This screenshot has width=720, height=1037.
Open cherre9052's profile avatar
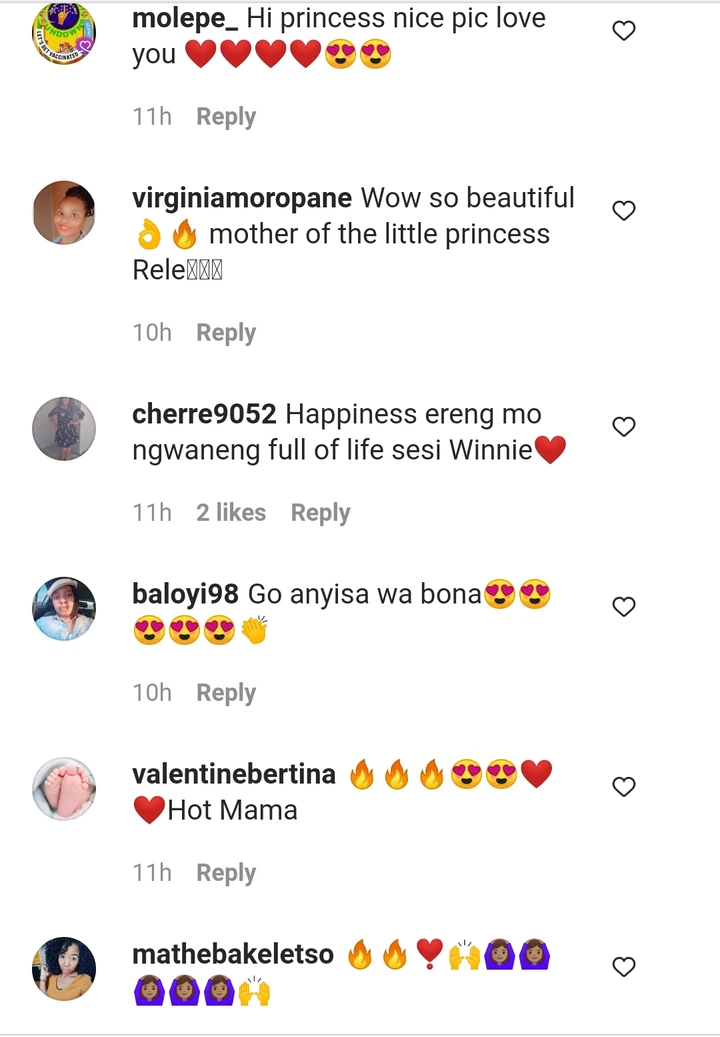64,429
